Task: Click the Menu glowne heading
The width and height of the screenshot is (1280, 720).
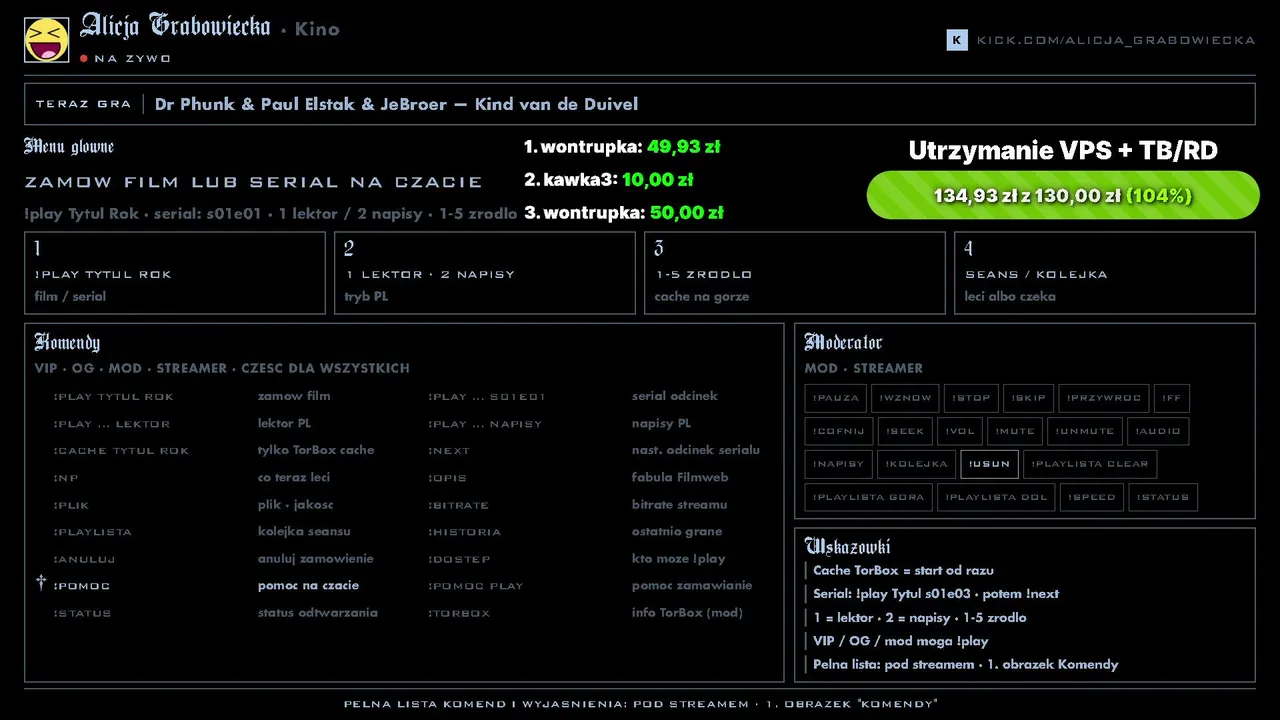Action: [69, 147]
